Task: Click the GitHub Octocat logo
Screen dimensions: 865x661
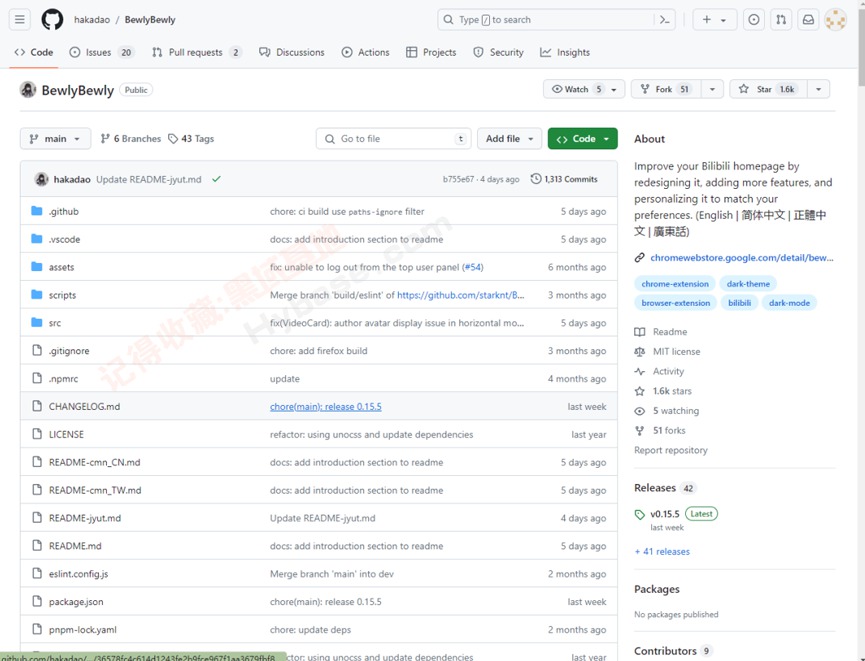Action: (52, 20)
